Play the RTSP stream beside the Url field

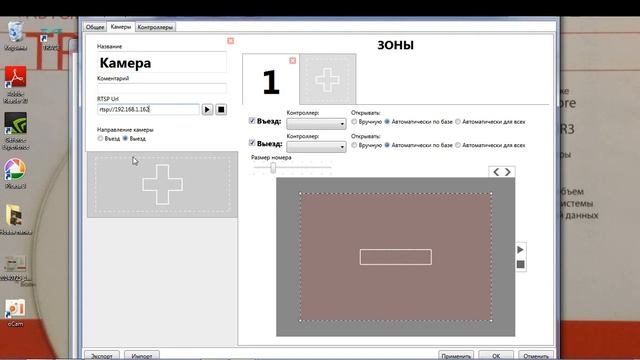207,109
